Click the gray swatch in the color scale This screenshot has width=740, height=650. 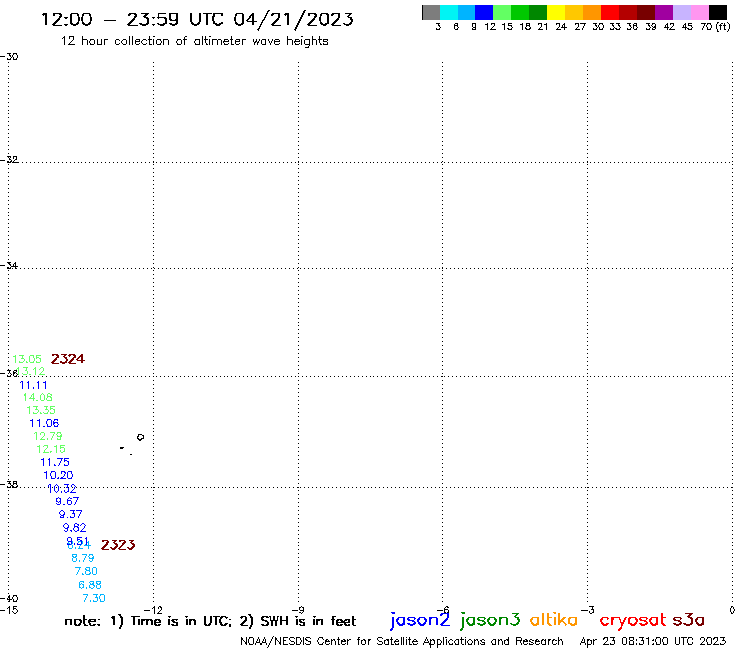point(431,12)
